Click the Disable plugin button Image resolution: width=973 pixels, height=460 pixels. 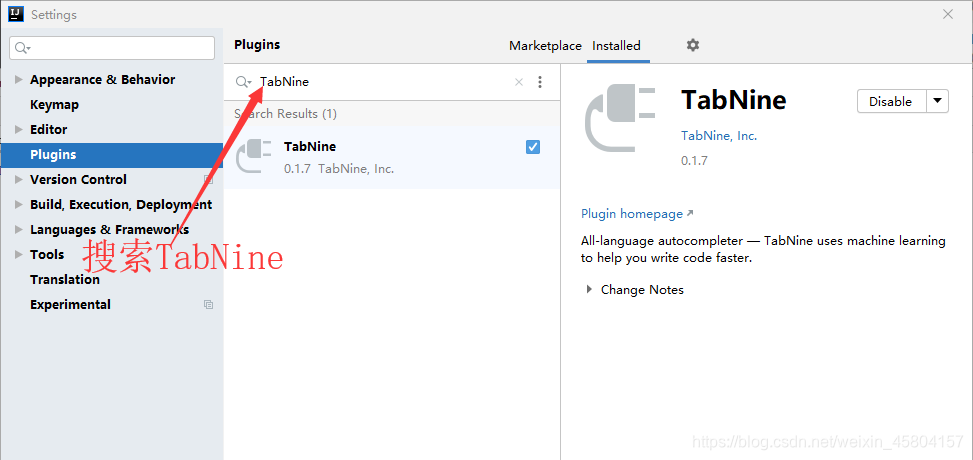tap(891, 101)
